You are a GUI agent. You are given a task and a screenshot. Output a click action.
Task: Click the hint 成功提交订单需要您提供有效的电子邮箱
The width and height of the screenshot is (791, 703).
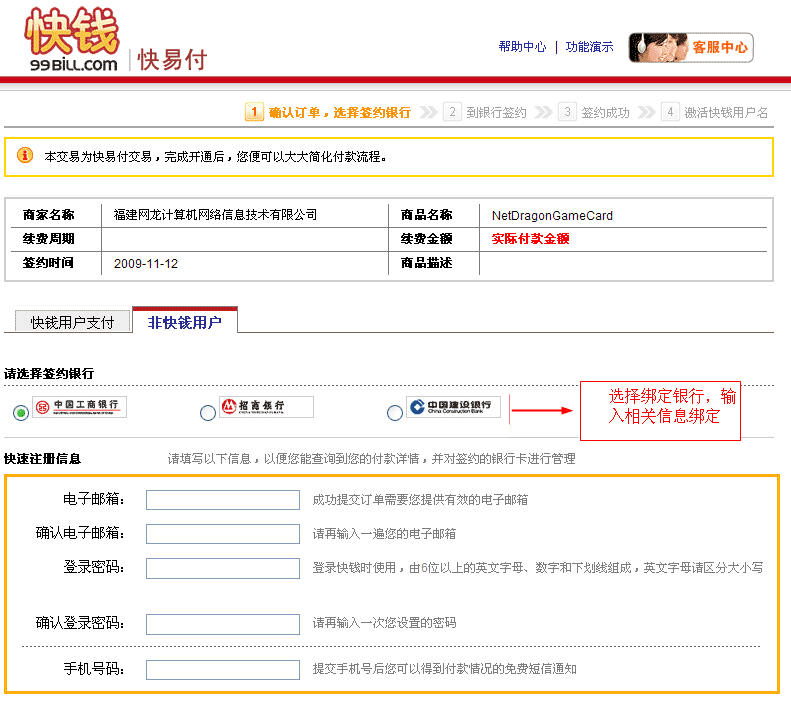(x=420, y=500)
